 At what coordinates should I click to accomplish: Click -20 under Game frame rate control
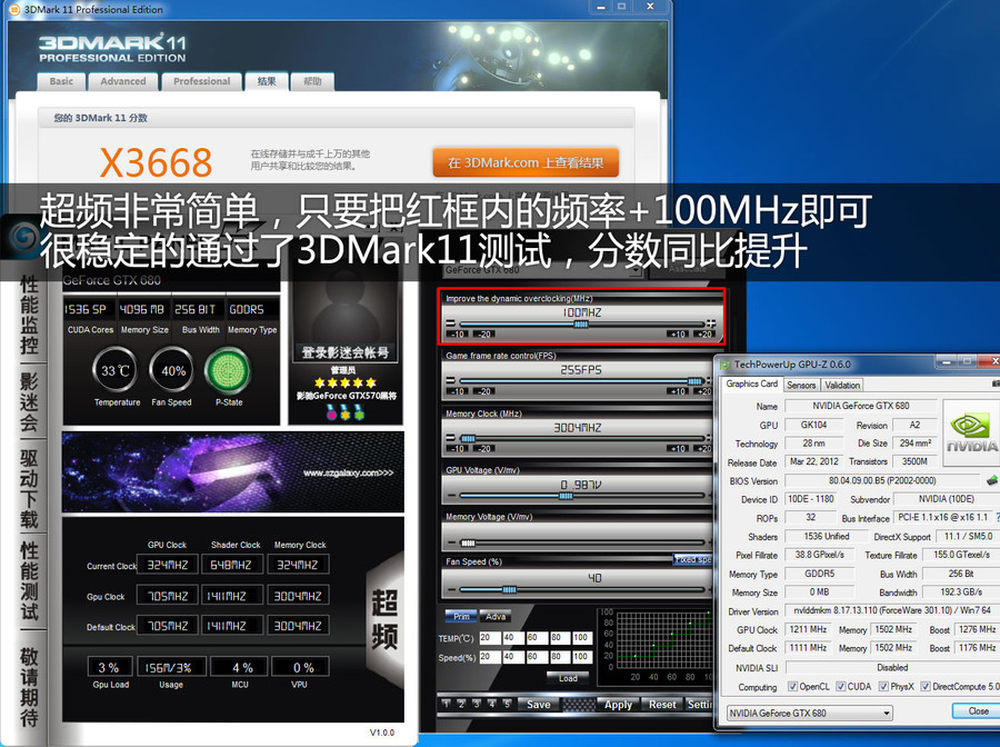point(485,392)
